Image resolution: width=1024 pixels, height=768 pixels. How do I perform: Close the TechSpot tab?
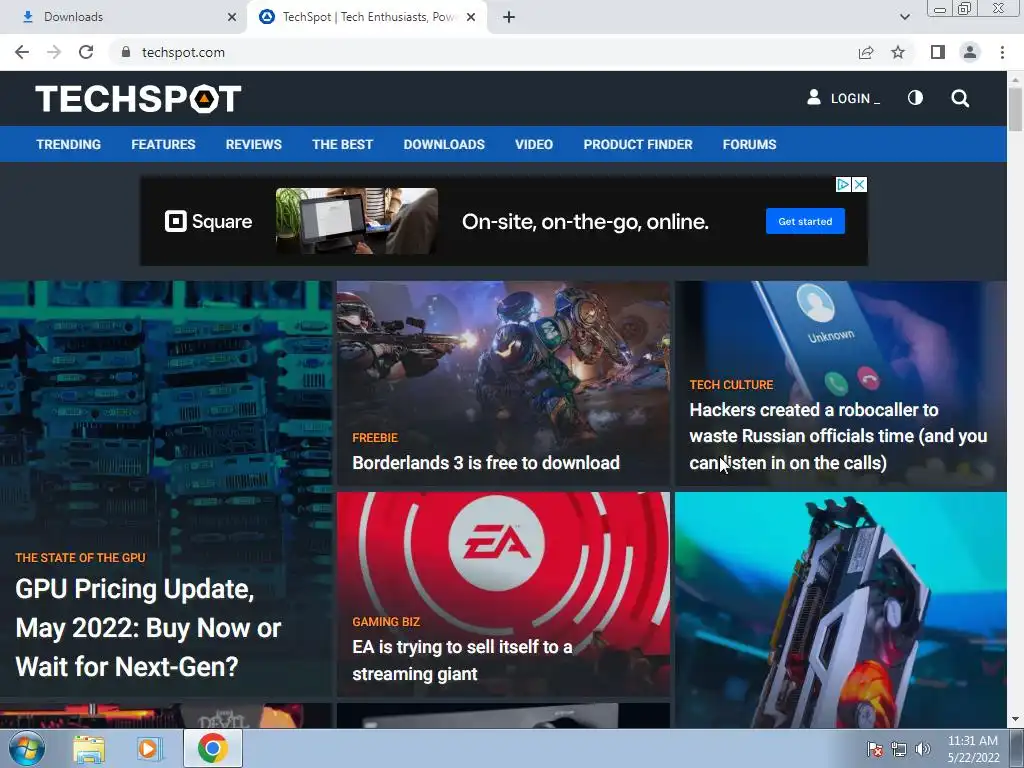(x=471, y=17)
